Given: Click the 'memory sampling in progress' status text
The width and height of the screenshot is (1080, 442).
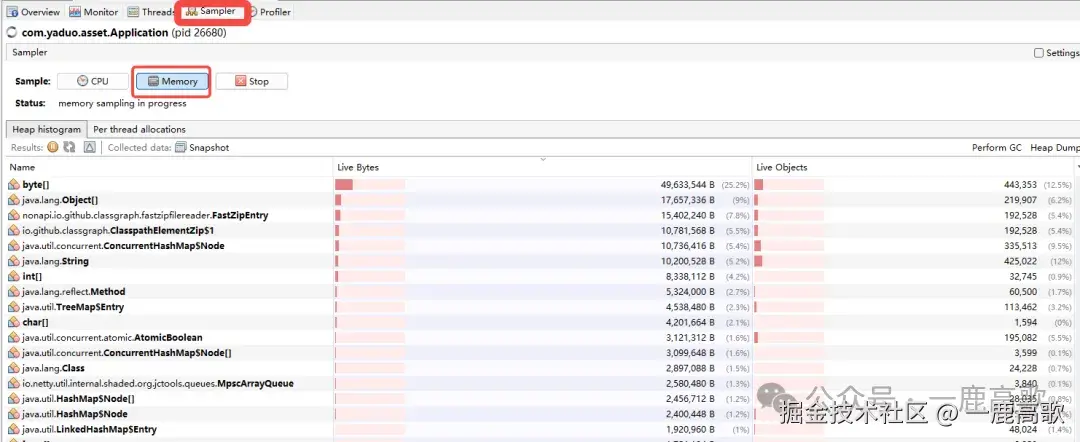Looking at the screenshot, I should point(123,103).
